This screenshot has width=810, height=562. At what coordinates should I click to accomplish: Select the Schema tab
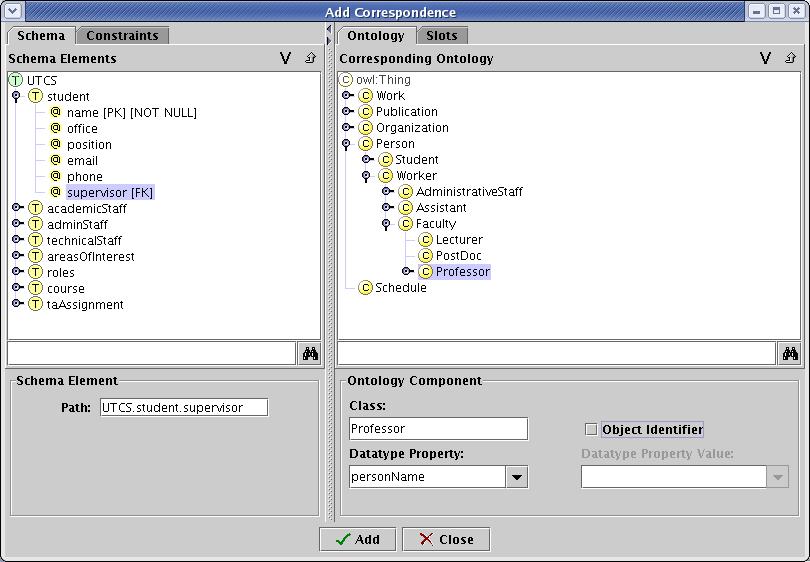(41, 36)
